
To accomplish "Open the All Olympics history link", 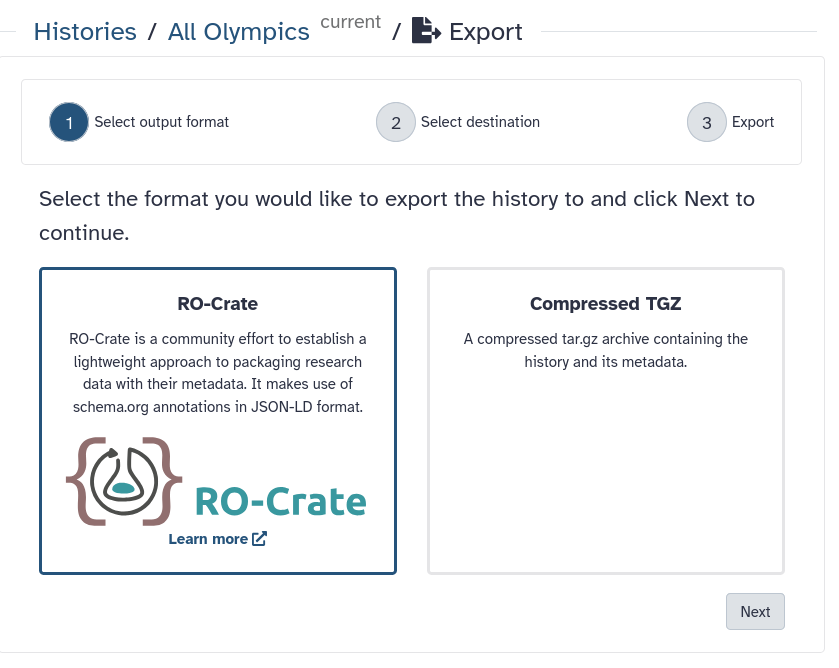I will (238, 31).
